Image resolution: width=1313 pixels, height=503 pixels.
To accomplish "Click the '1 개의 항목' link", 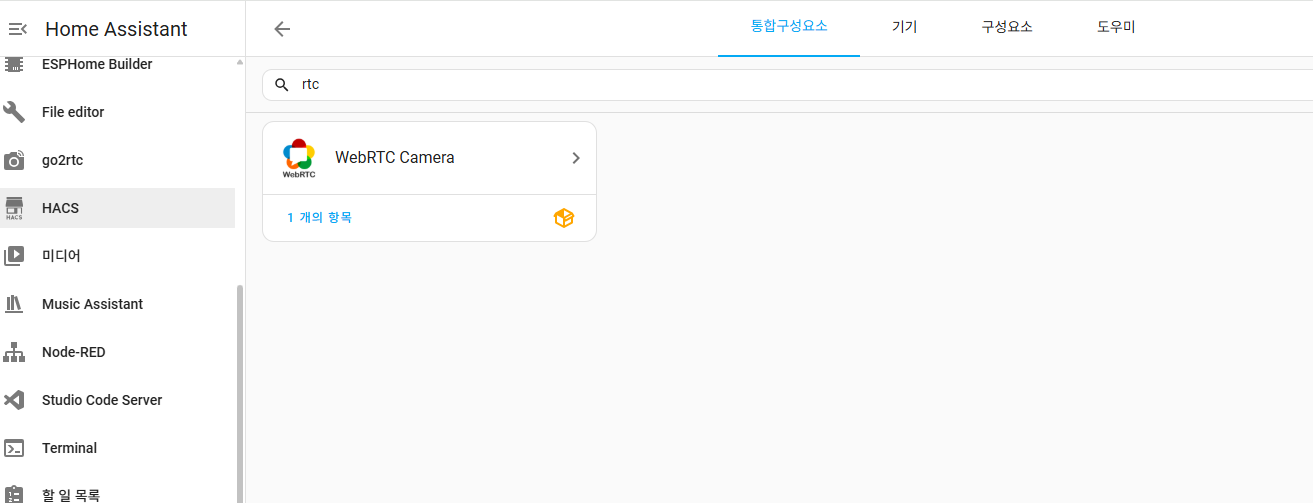I will pyautogui.click(x=319, y=217).
